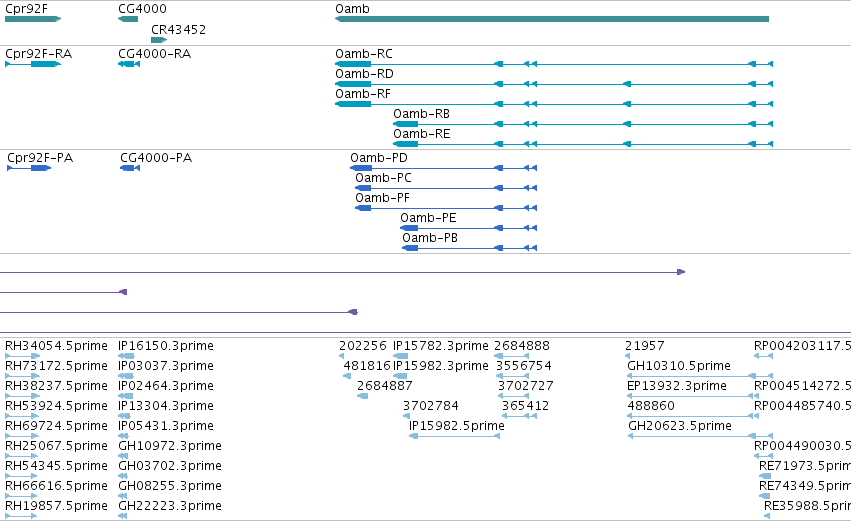Screen dimensions: 851x521
Task: Select EST IP13304.3prime
Action: (166, 406)
